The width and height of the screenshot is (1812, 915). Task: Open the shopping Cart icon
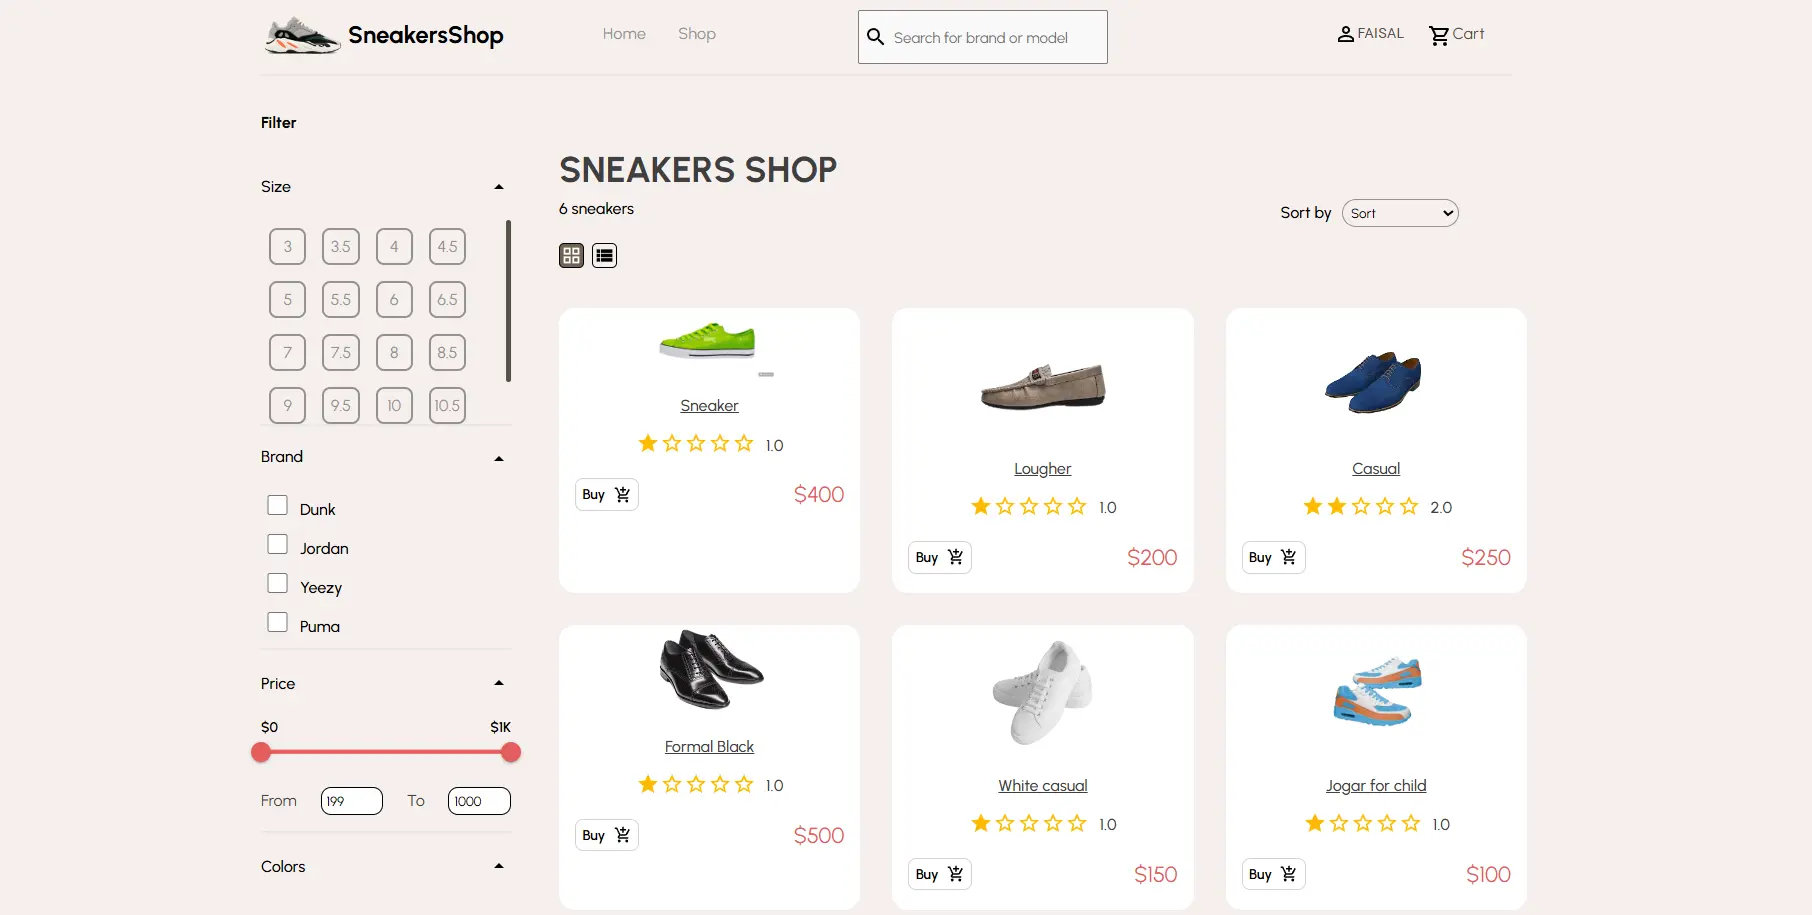tap(1440, 34)
